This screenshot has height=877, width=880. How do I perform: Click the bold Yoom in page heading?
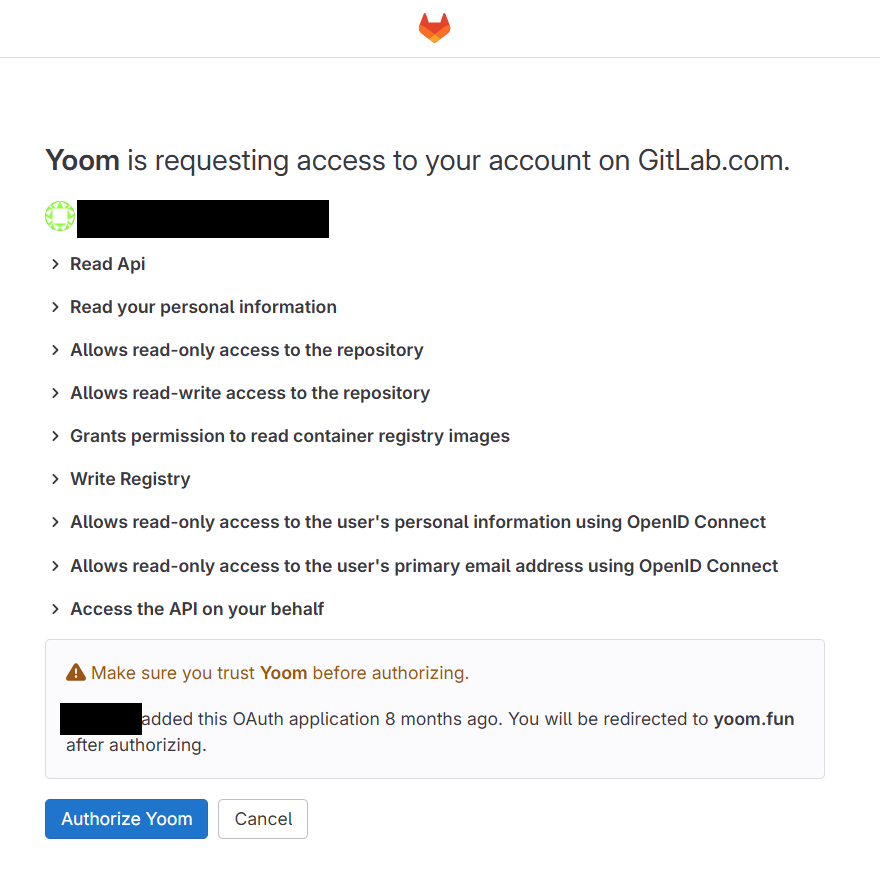coord(82,160)
